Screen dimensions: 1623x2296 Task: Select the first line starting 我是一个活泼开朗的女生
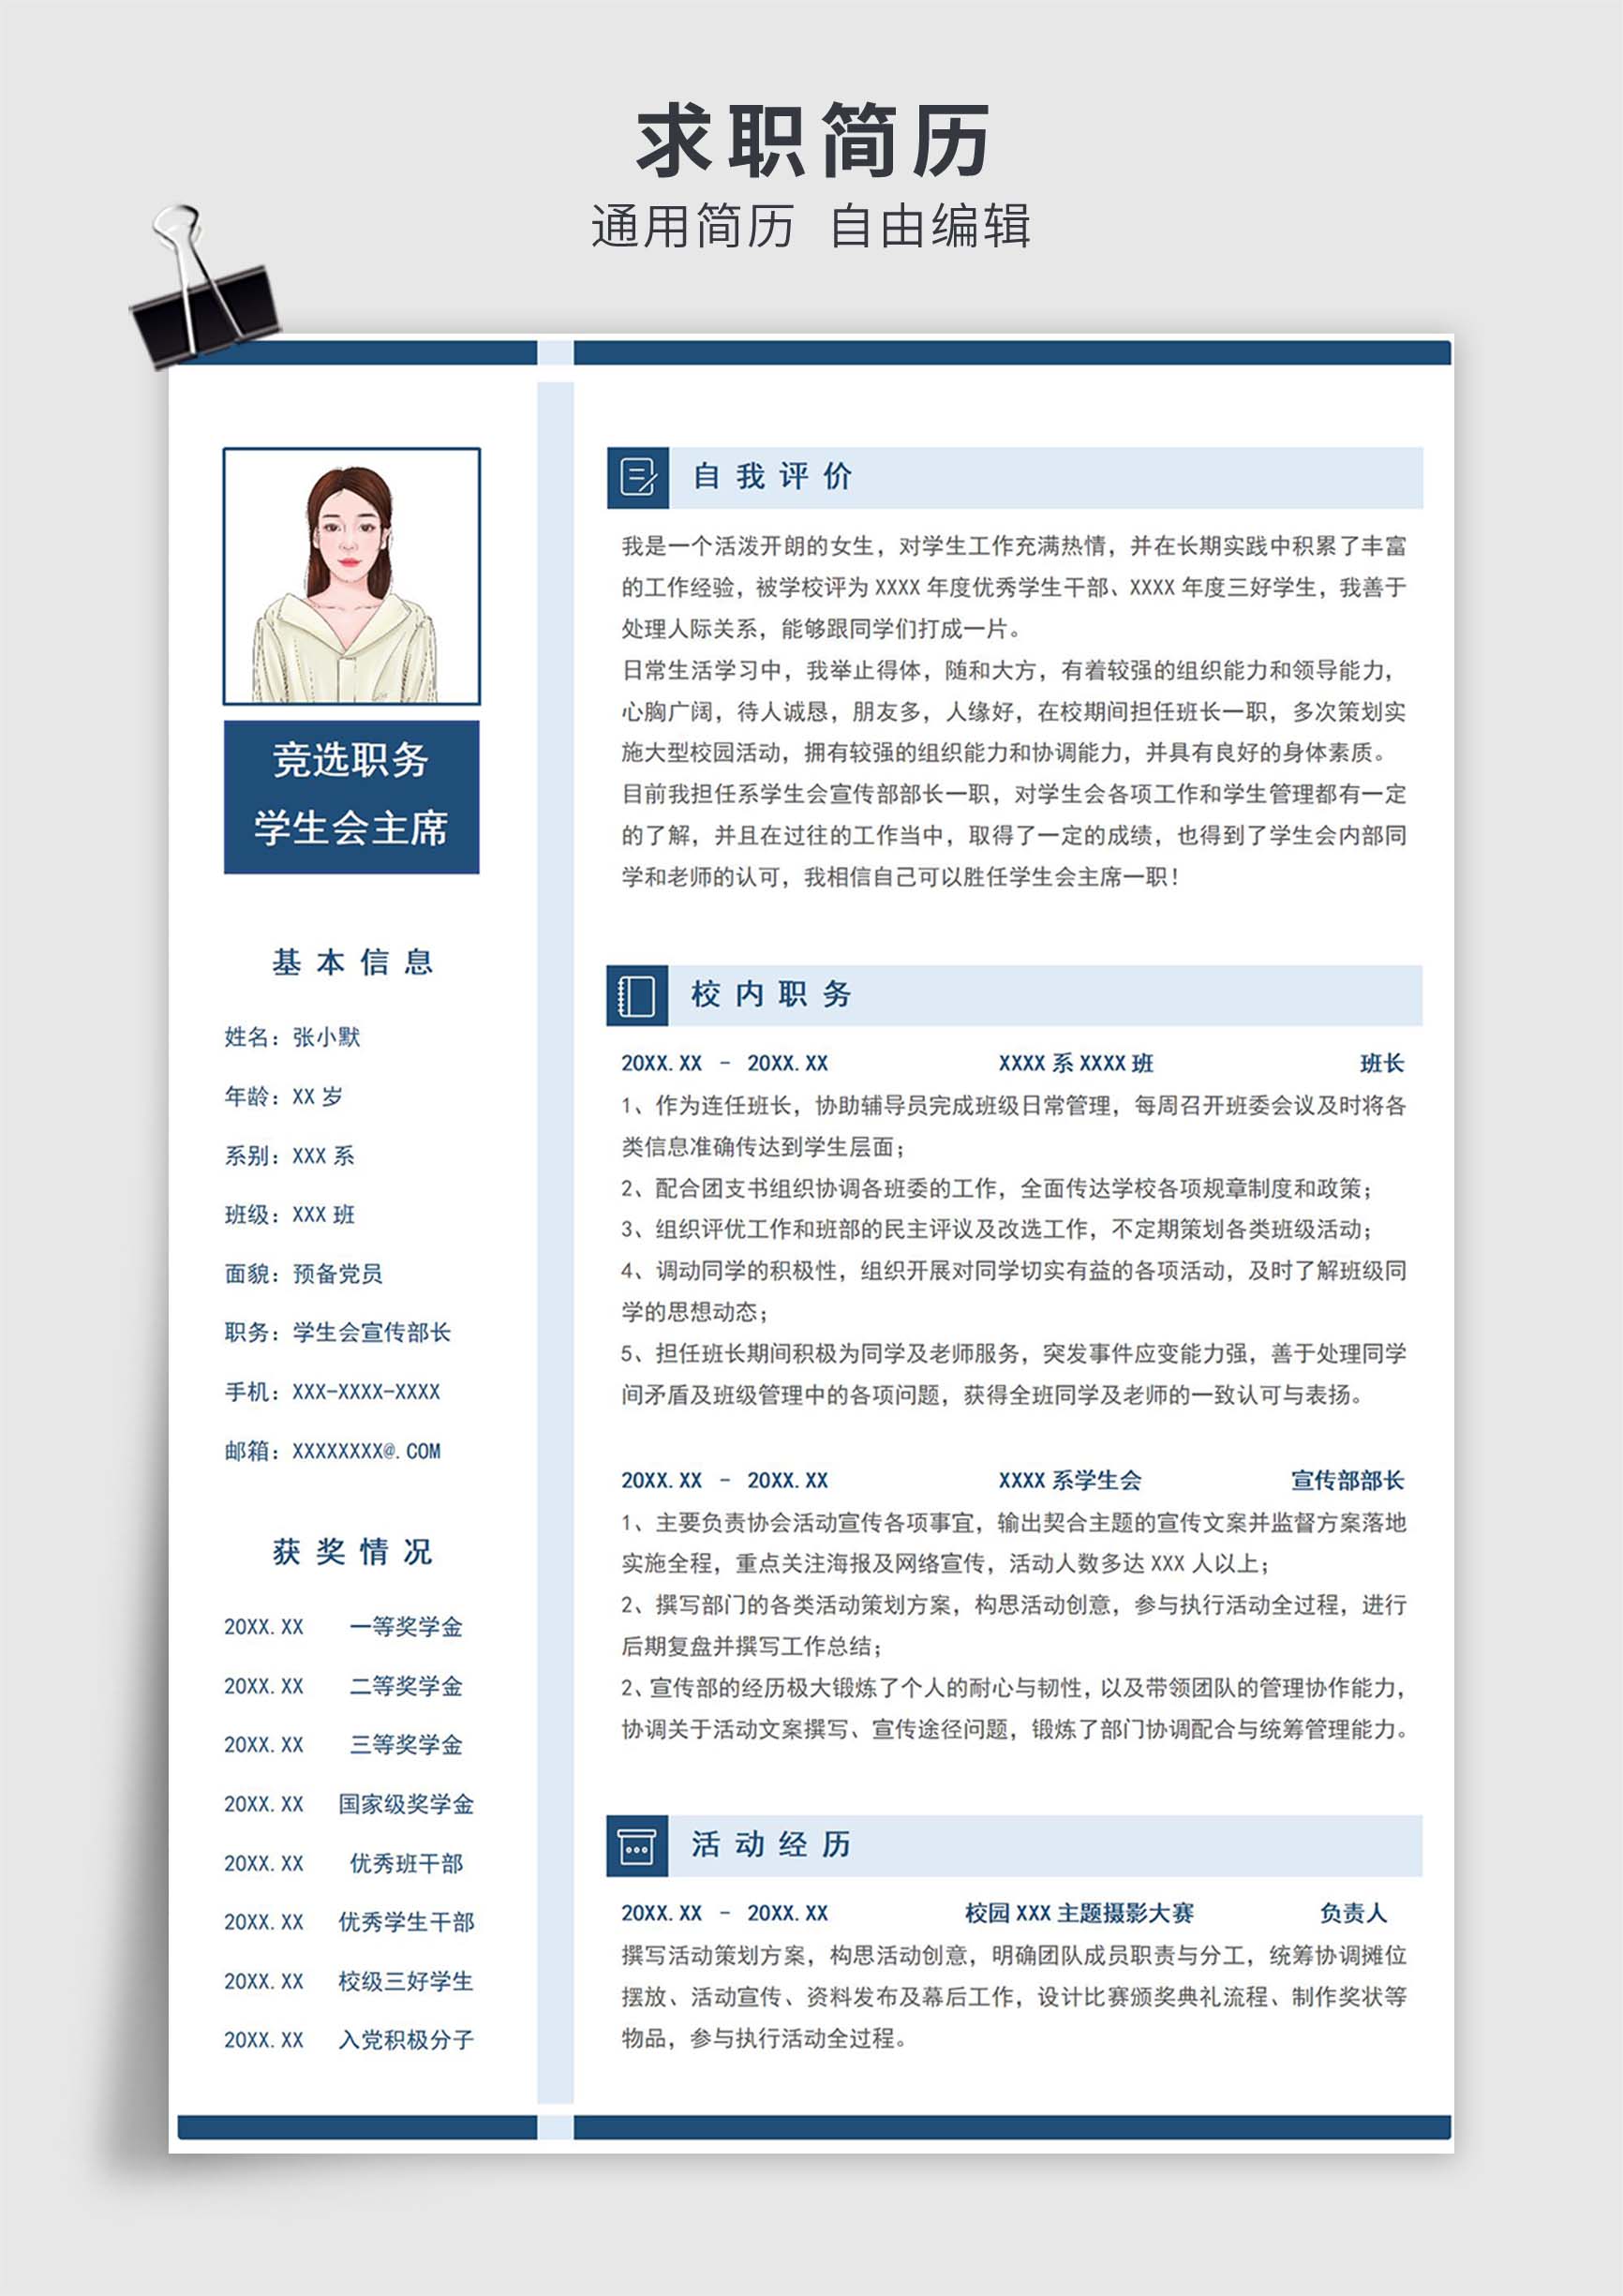tap(1014, 546)
